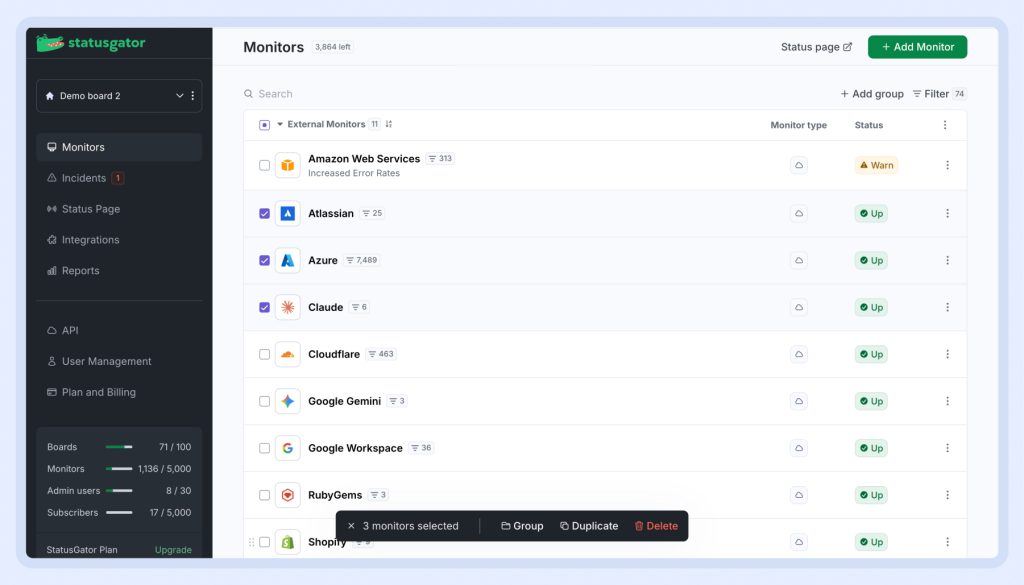Click the Admin users usage progress bar
The width and height of the screenshot is (1024, 585).
(119, 490)
